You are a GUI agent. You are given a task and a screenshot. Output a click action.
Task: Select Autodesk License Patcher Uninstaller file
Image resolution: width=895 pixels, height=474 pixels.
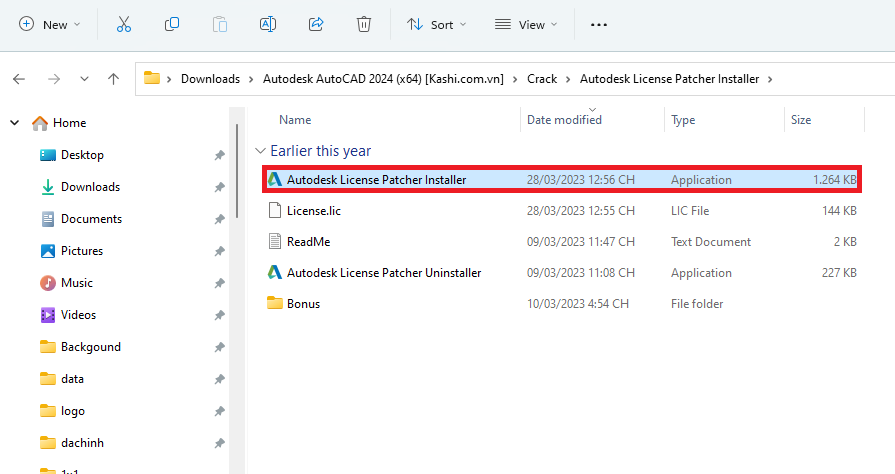(x=562, y=272)
